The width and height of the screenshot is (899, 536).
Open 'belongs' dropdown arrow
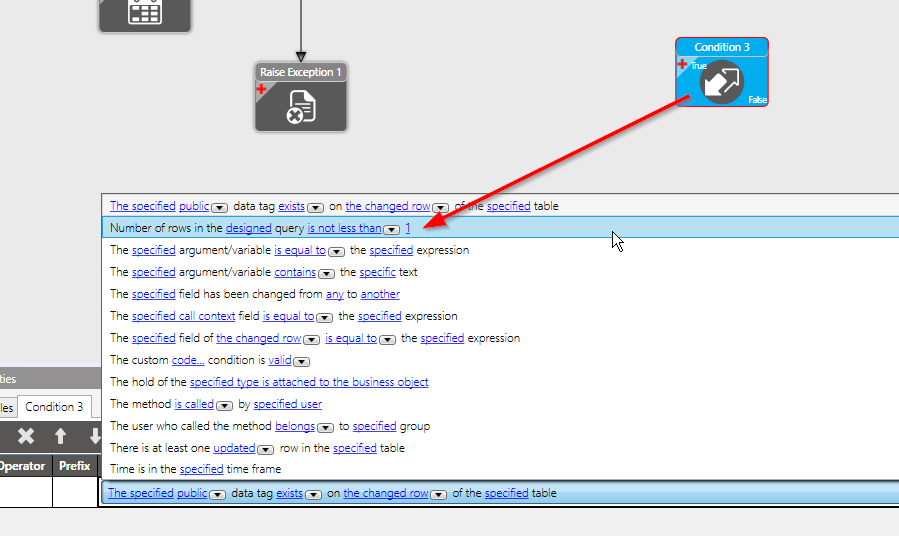coord(325,427)
